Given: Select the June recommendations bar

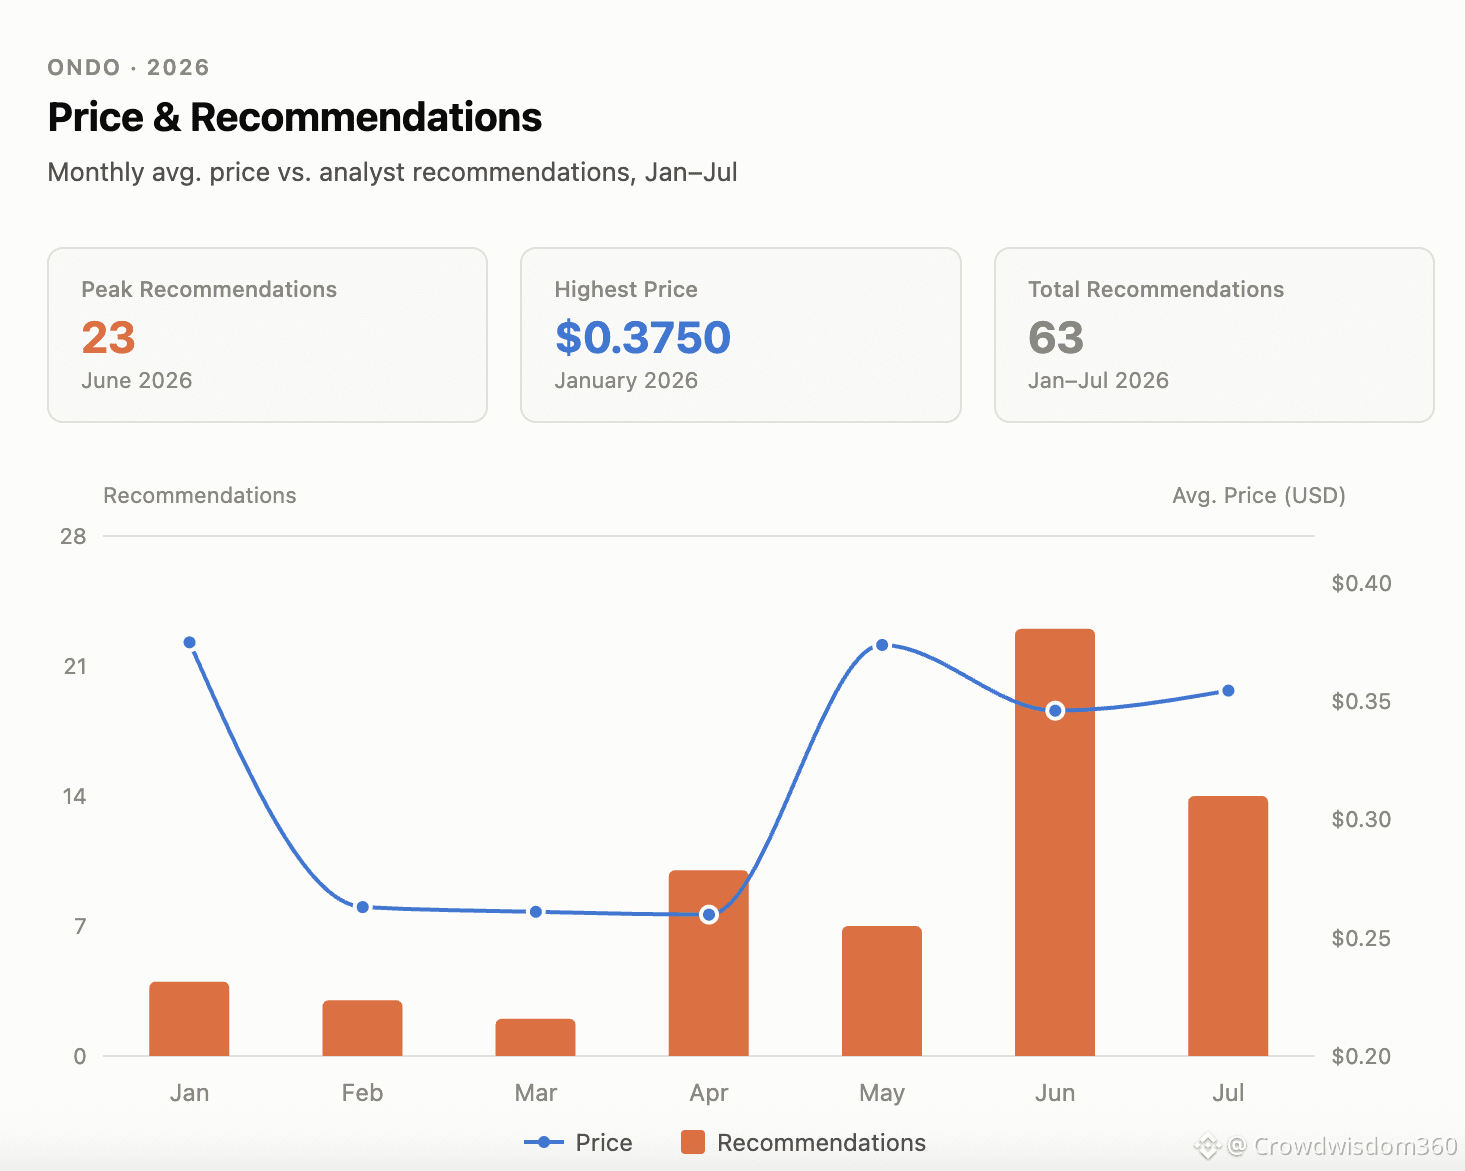Looking at the screenshot, I should pyautogui.click(x=1055, y=842).
